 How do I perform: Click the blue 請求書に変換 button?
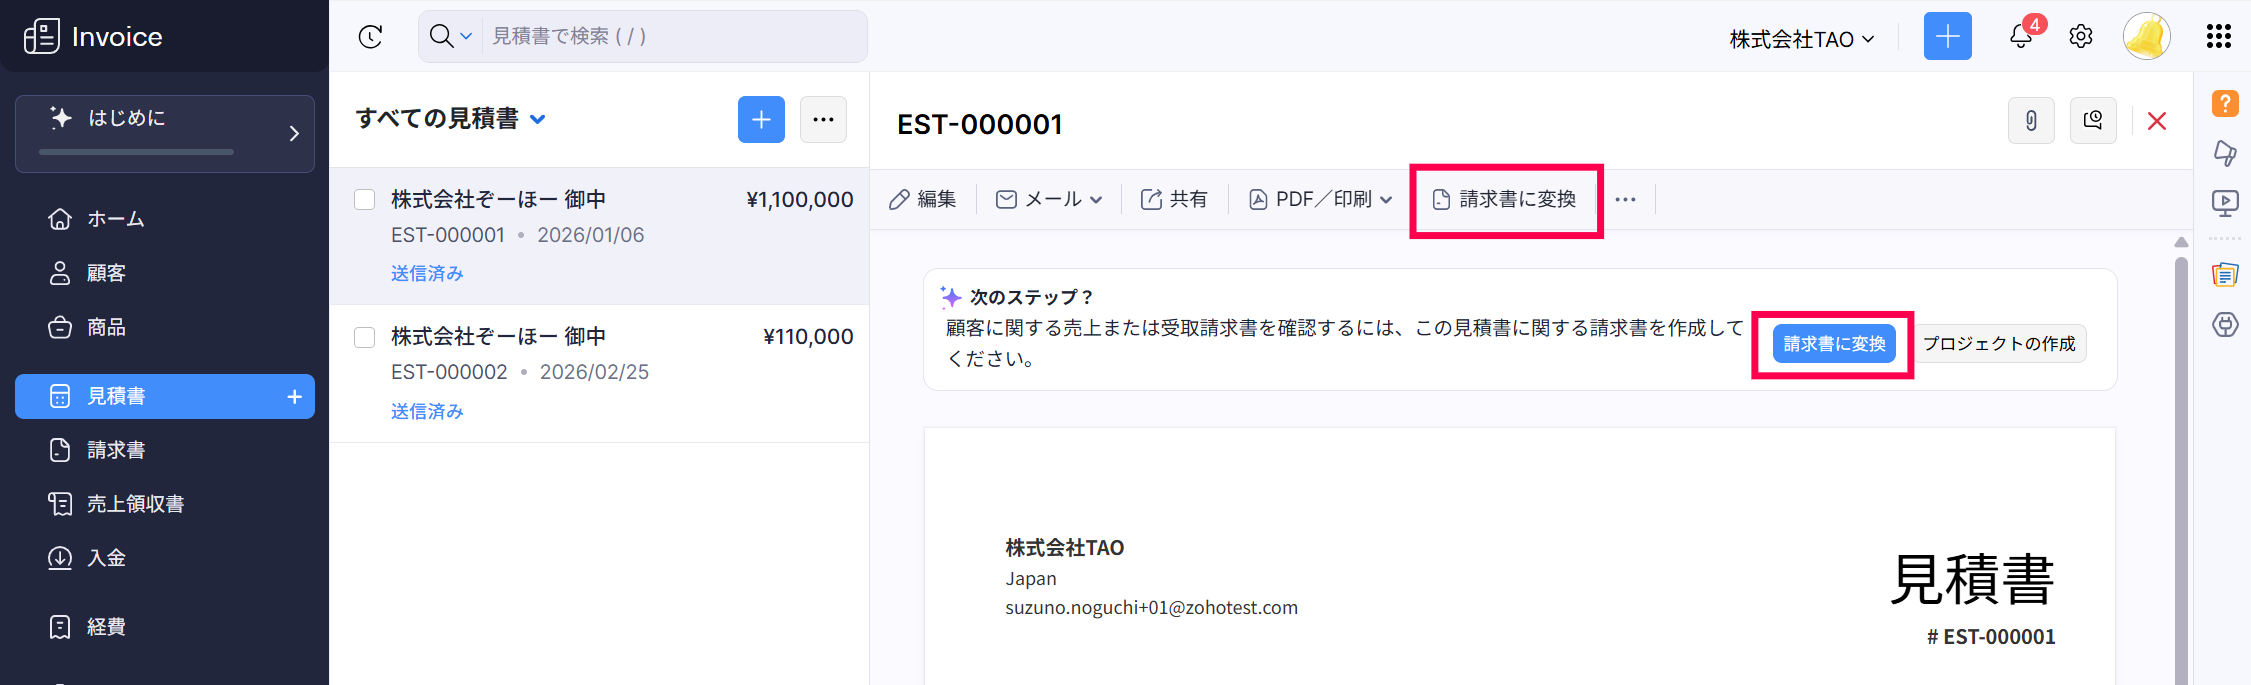click(x=1833, y=344)
